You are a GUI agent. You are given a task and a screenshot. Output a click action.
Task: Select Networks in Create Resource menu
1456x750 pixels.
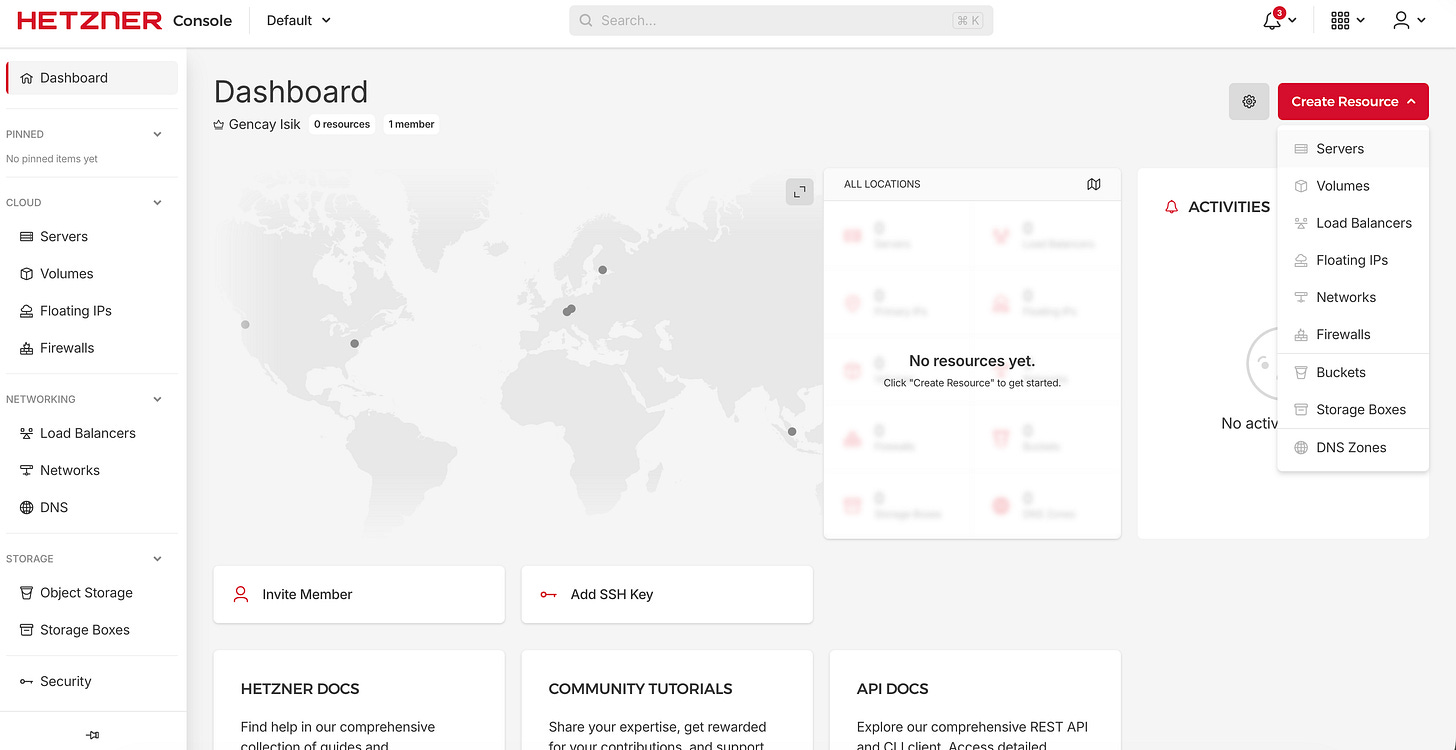(x=1353, y=297)
